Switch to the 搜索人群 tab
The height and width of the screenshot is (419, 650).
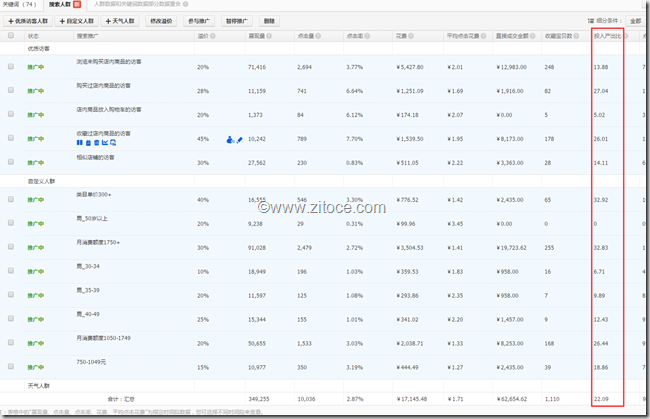tap(62, 5)
